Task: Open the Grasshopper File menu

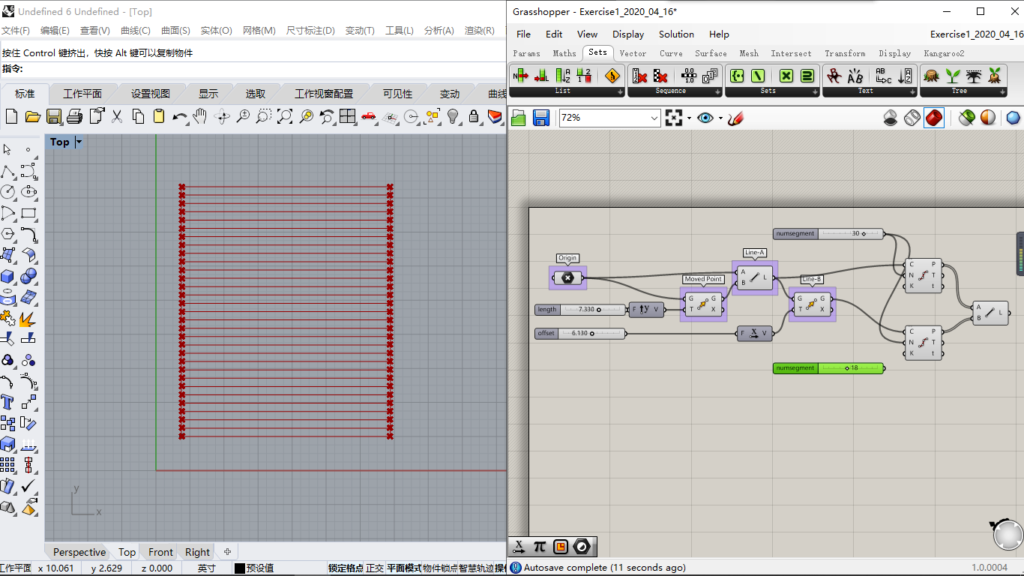Action: point(524,34)
